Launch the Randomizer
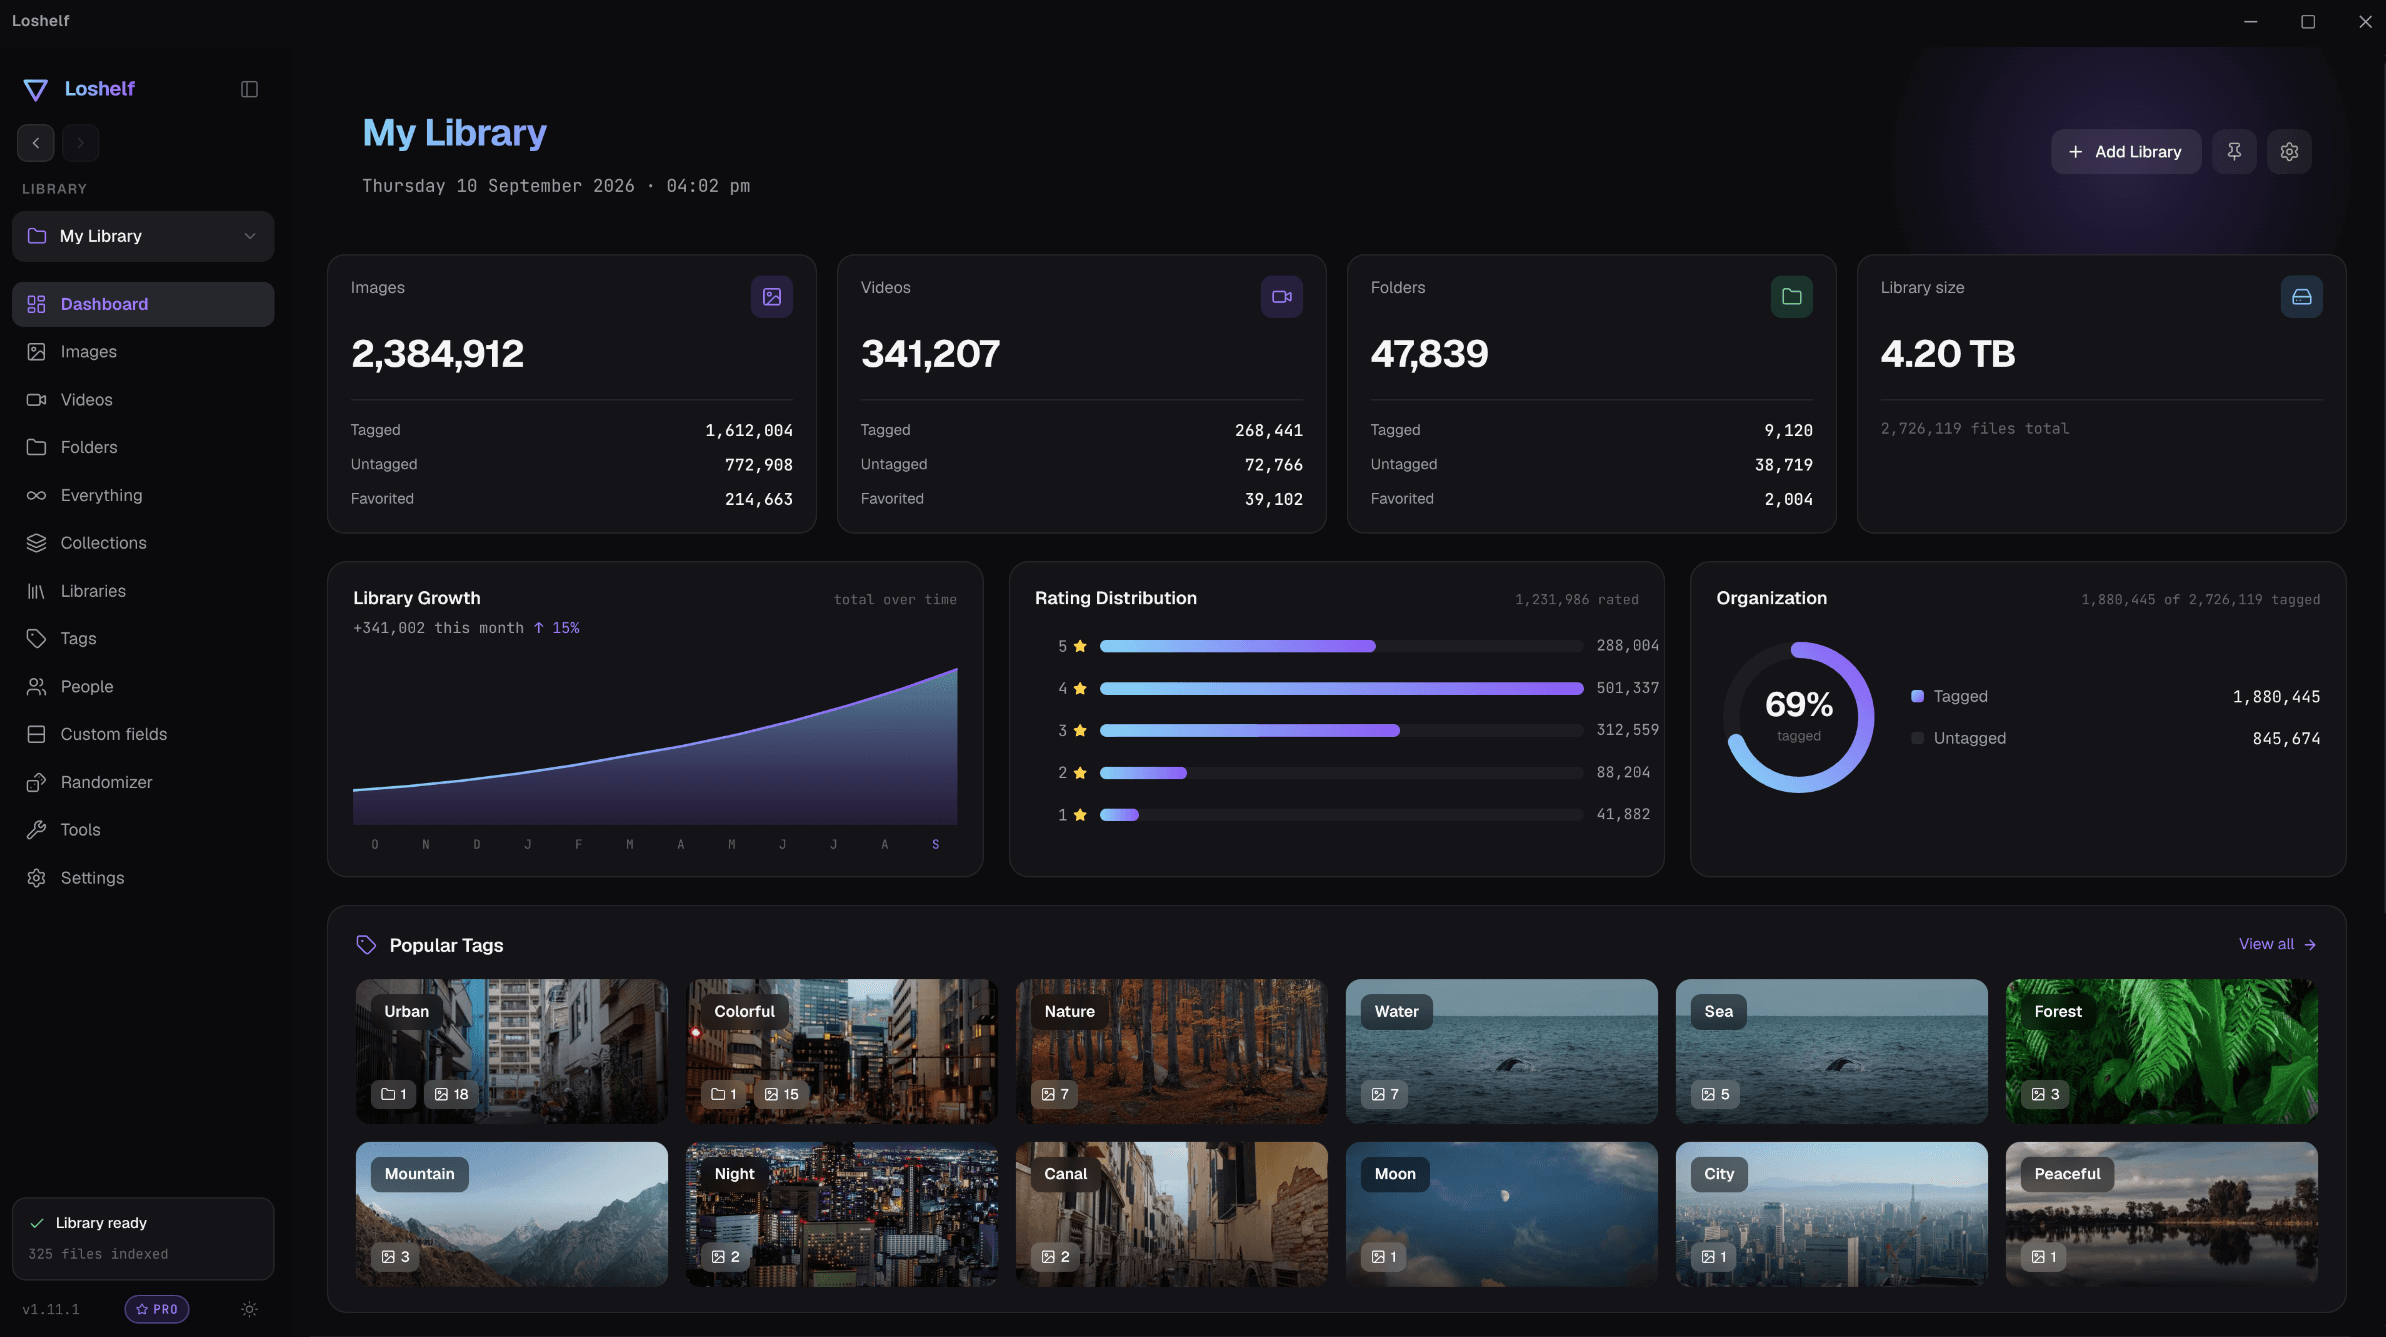Image resolution: width=2386 pixels, height=1337 pixels. point(143,782)
